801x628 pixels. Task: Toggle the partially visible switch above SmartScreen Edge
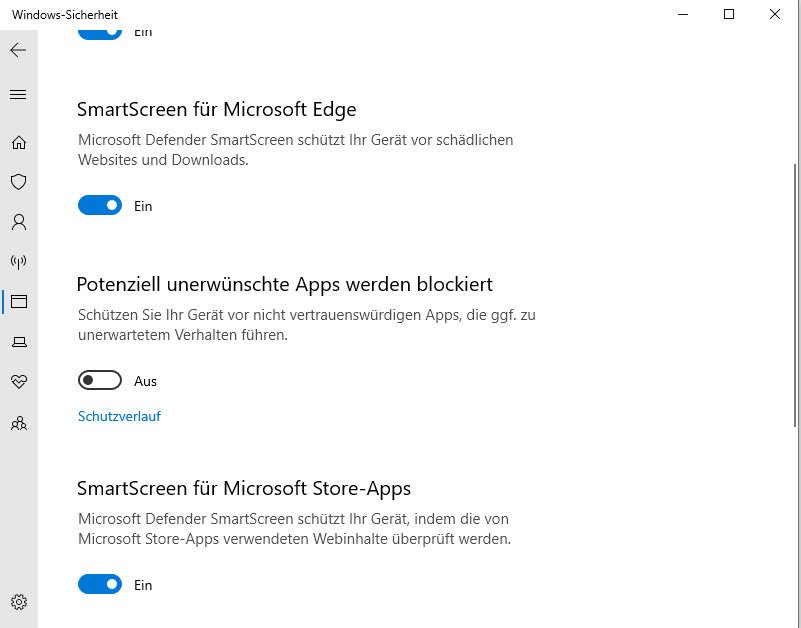pos(100,31)
